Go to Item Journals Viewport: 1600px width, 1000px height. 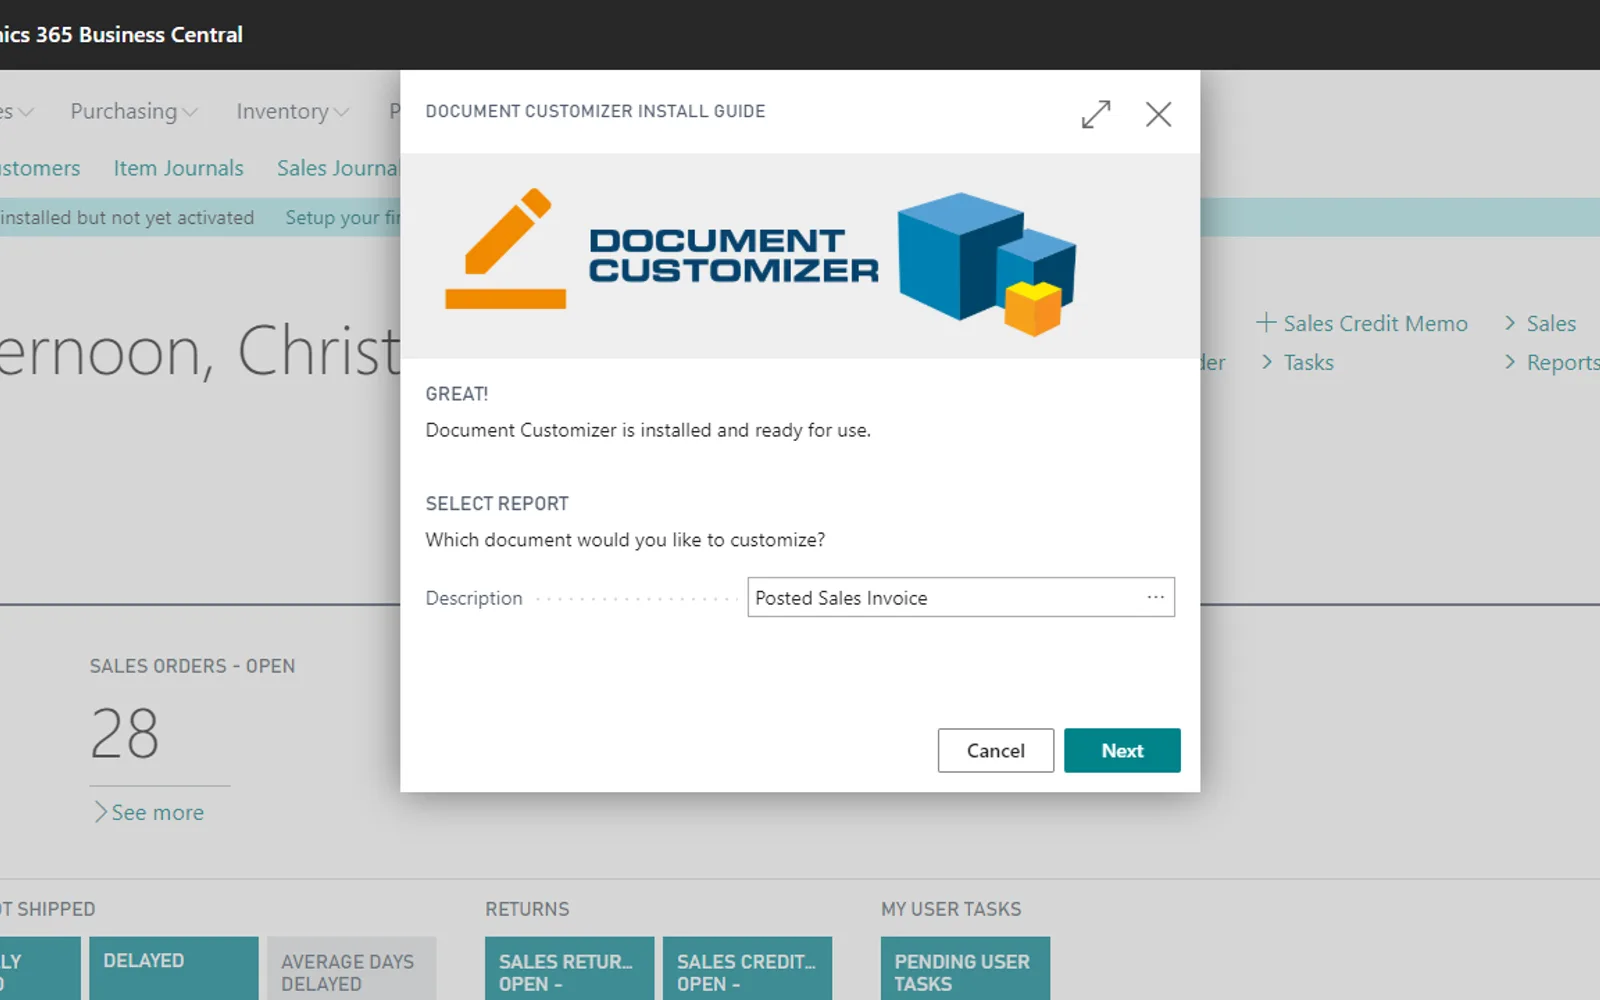pyautogui.click(x=178, y=168)
